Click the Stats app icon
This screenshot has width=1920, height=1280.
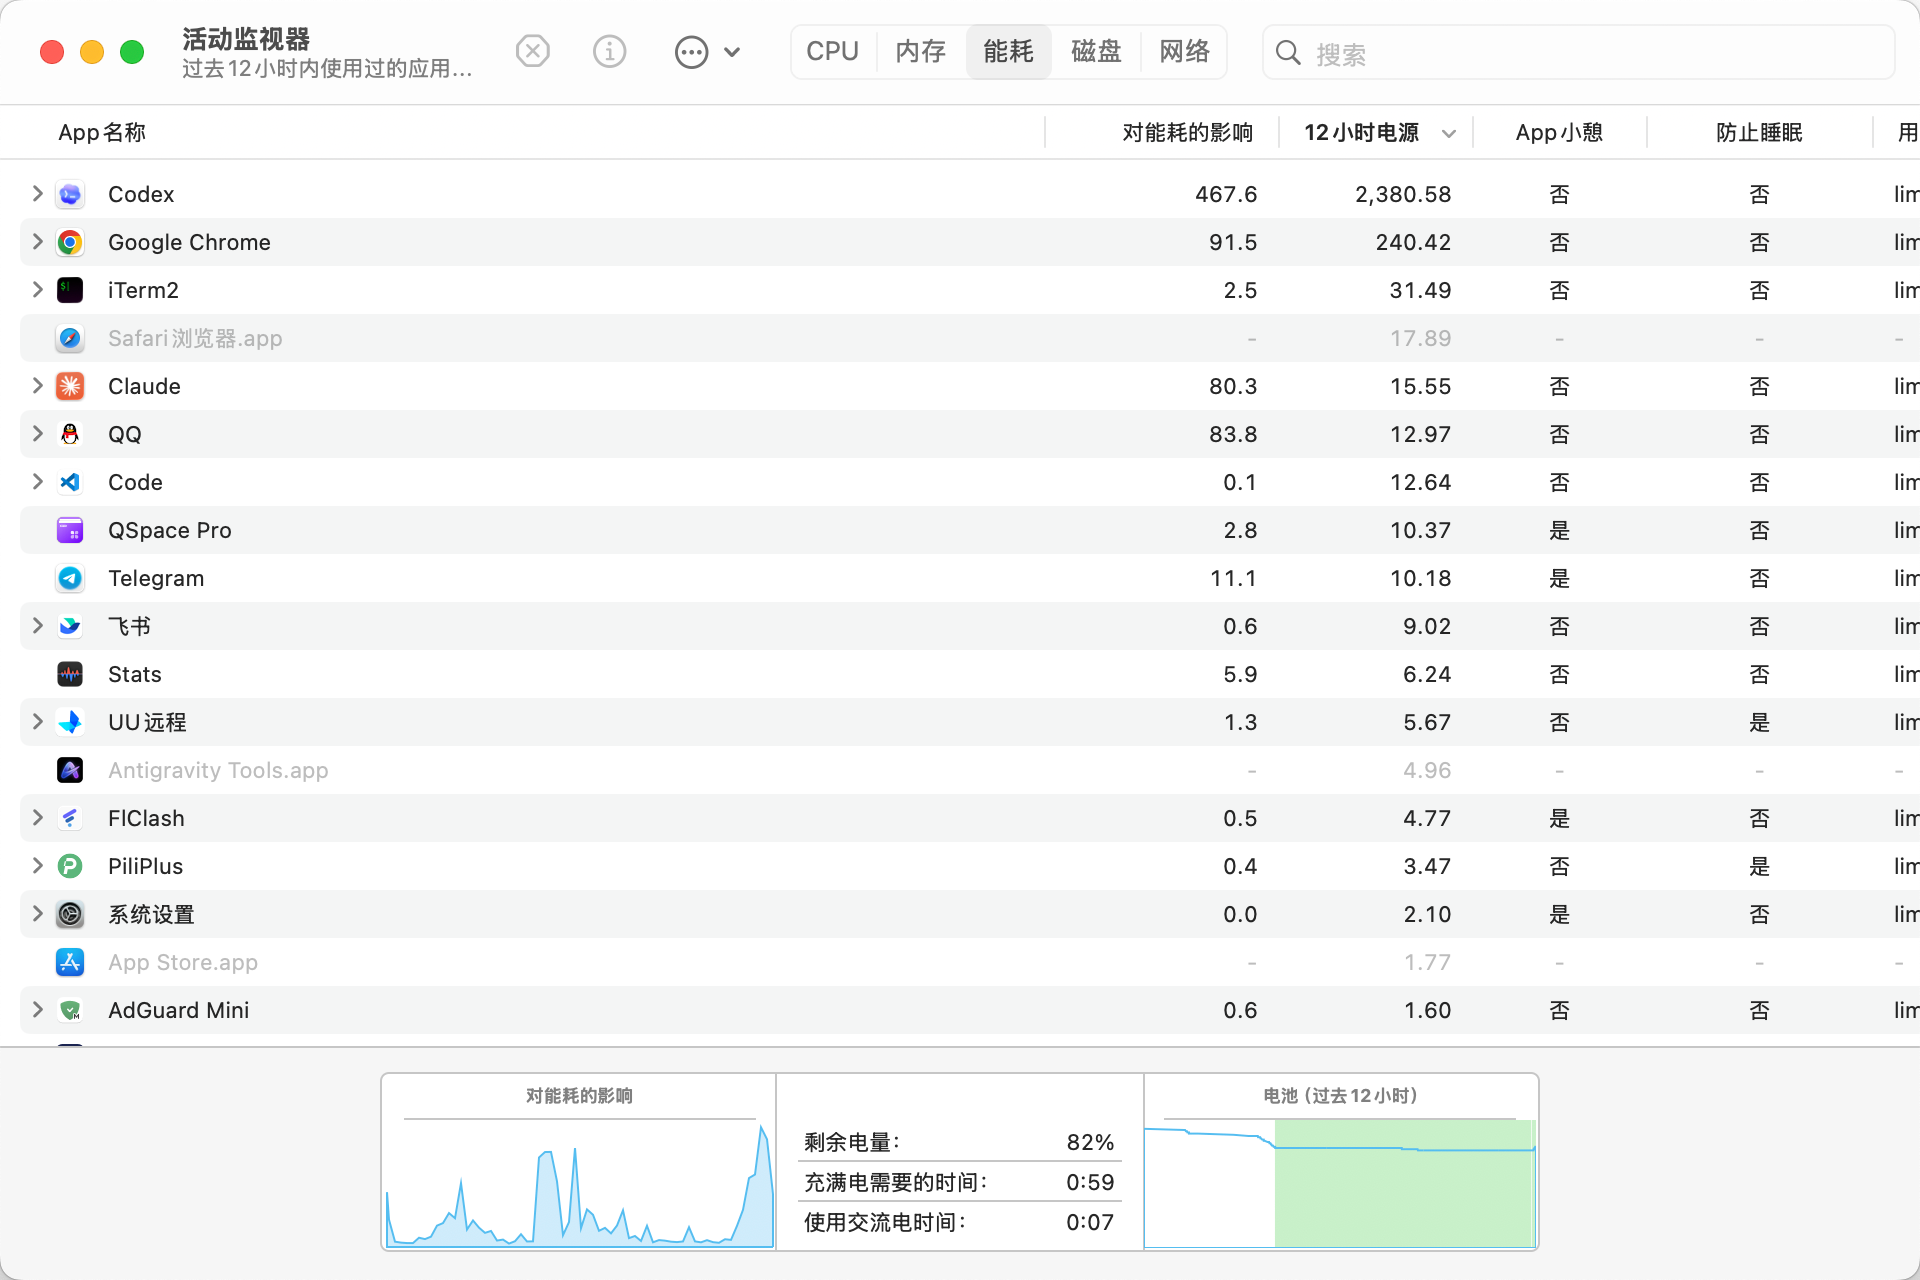coord(70,674)
